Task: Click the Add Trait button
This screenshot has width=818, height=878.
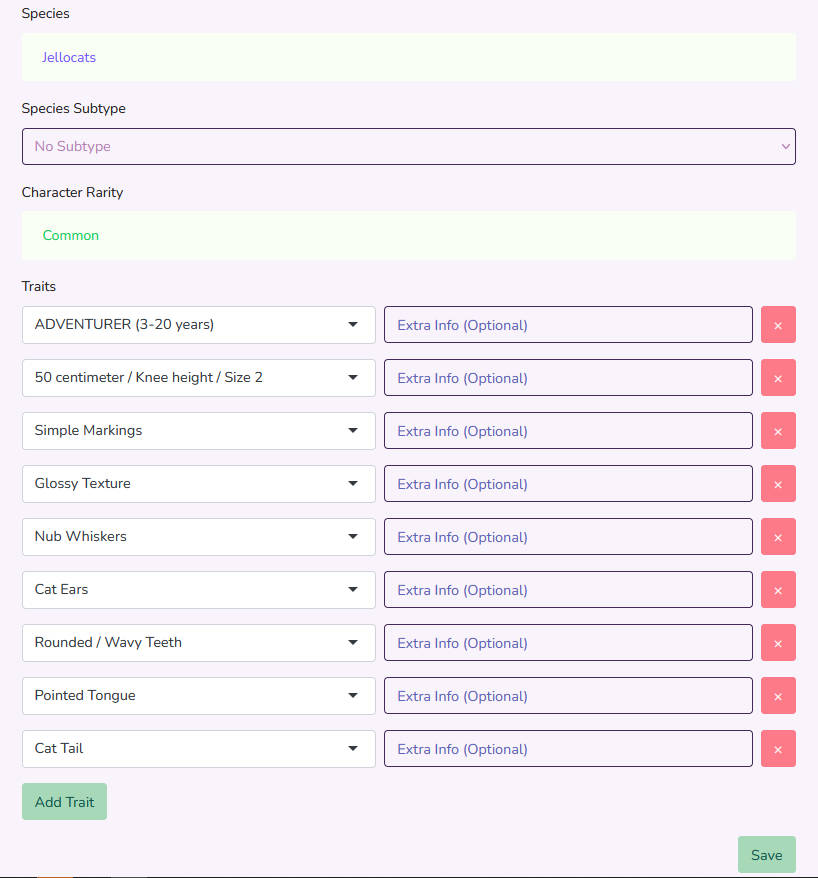Action: coord(64,802)
